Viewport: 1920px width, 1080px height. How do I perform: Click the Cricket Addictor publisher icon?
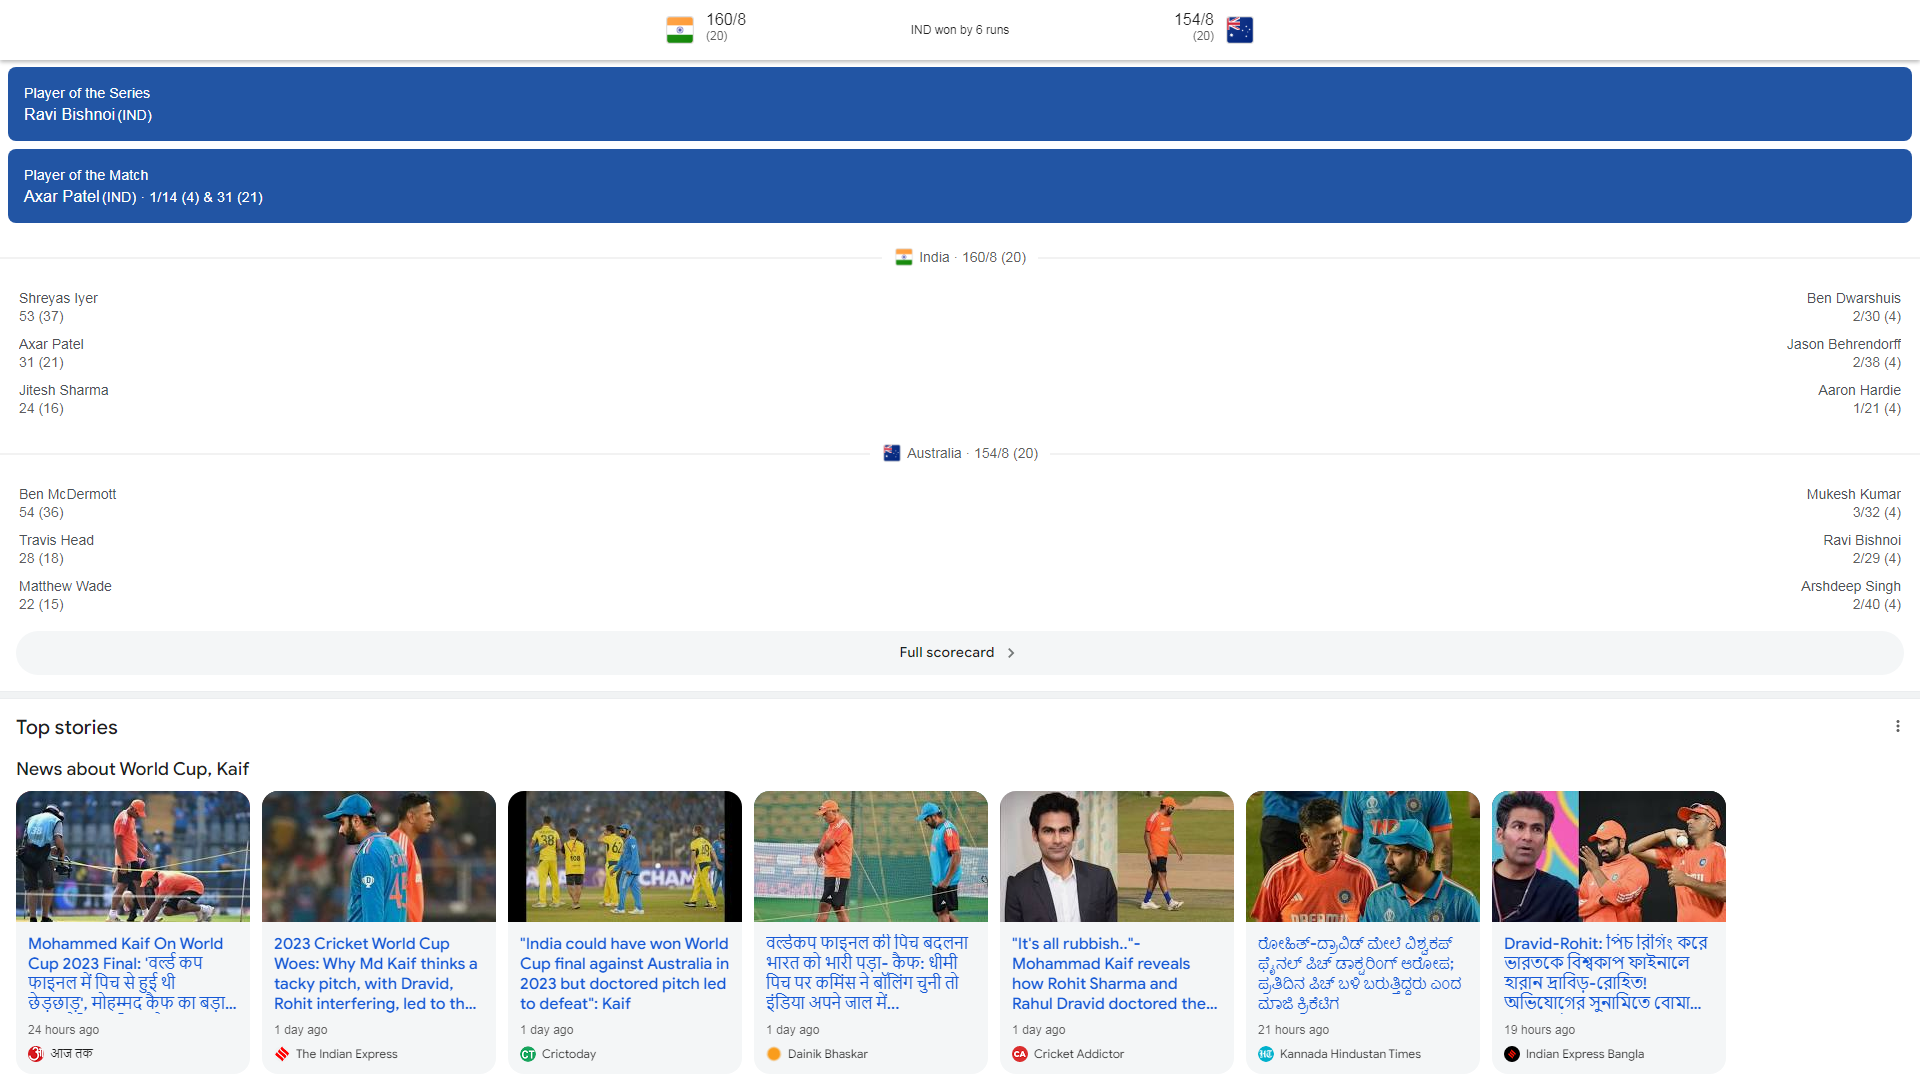coord(1020,1053)
